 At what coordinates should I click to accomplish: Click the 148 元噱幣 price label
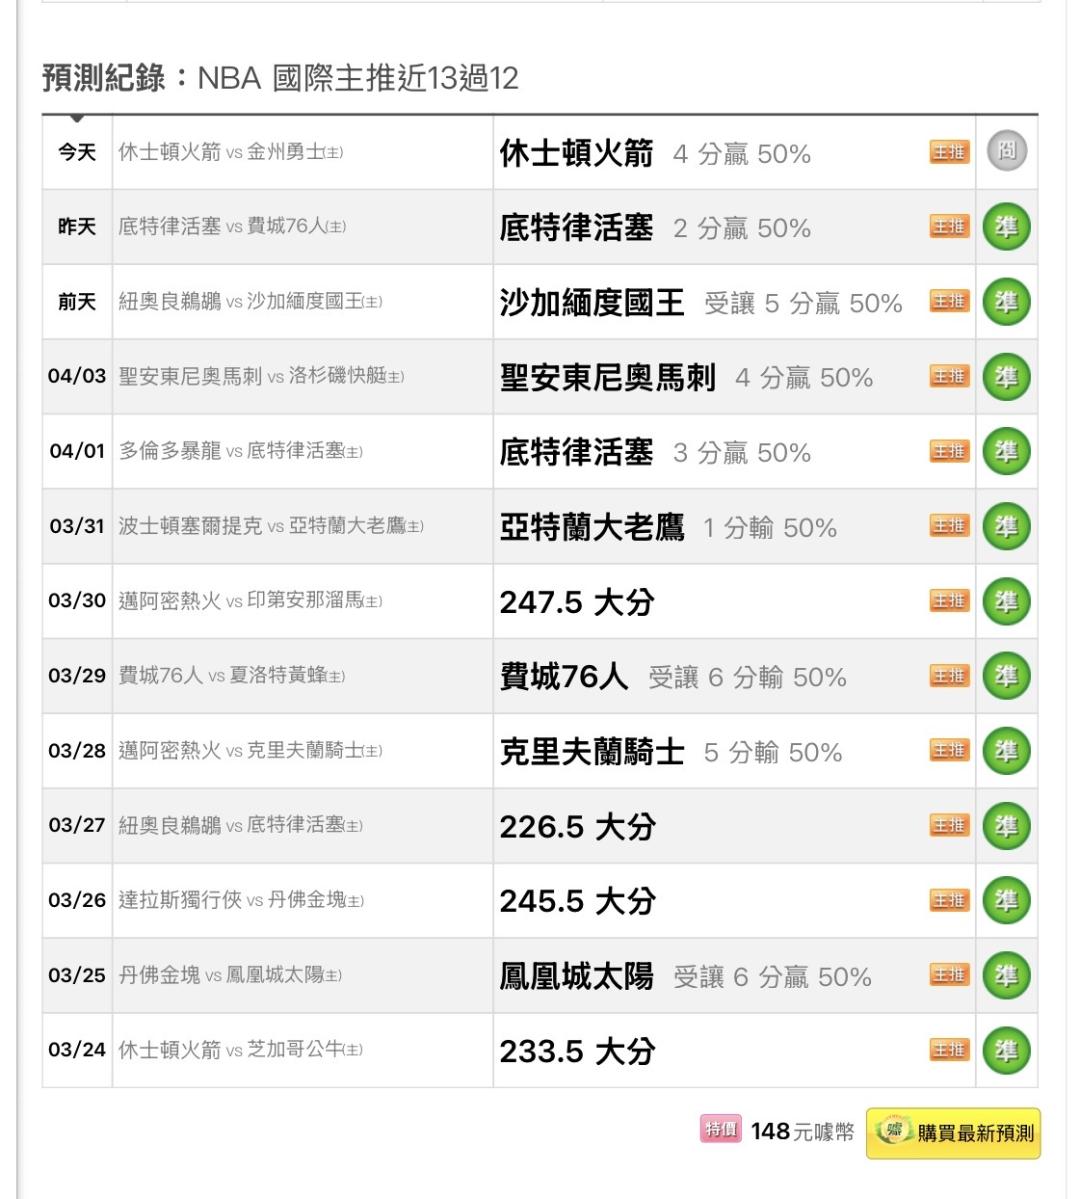pyautogui.click(x=802, y=1131)
